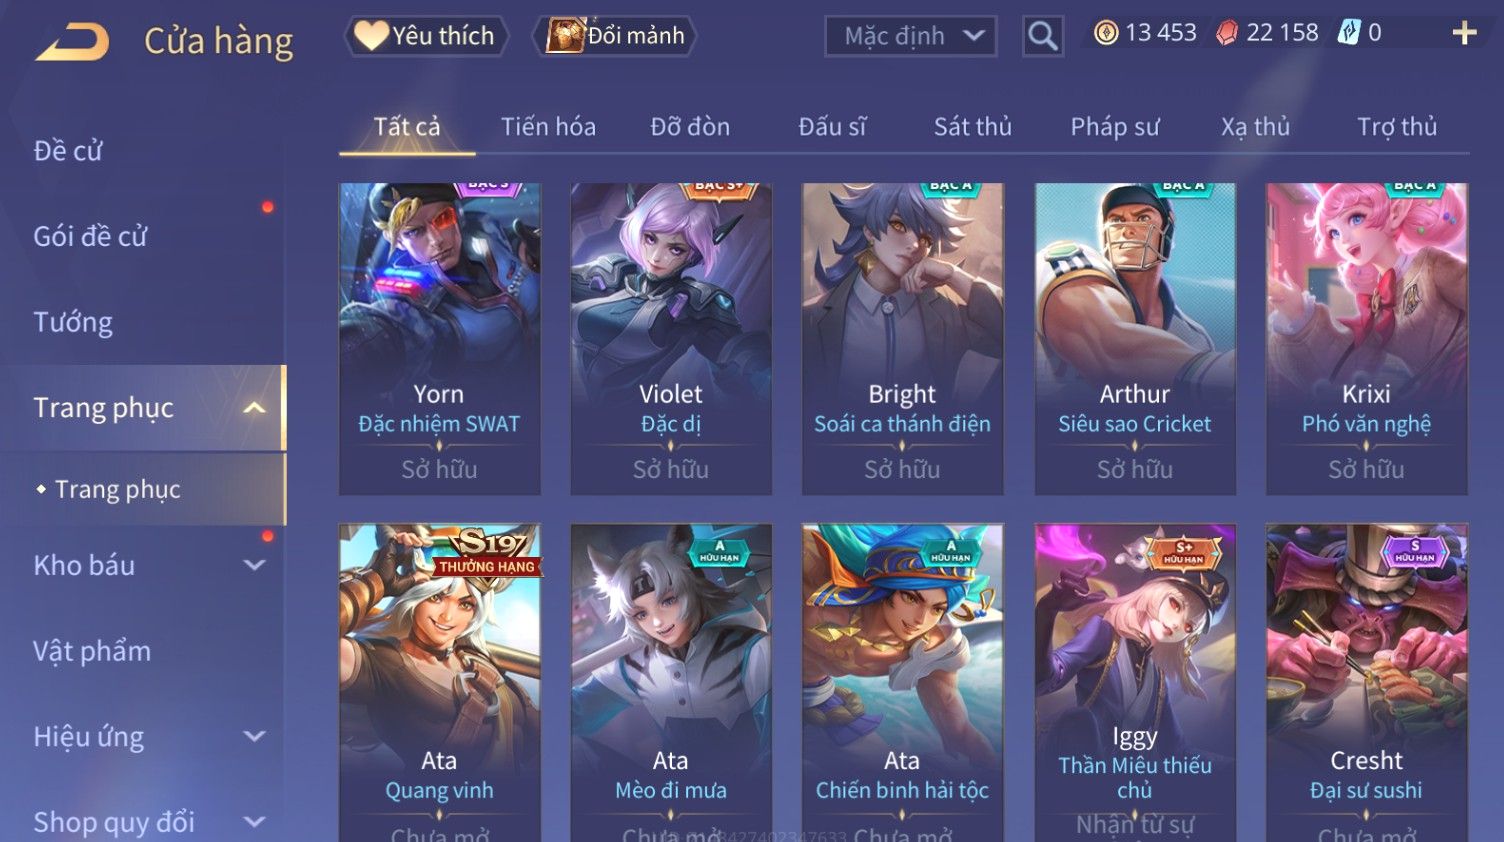Tap the back arrow beside Cửa hàng
Viewport: 1504px width, 842px height.
pyautogui.click(x=72, y=42)
